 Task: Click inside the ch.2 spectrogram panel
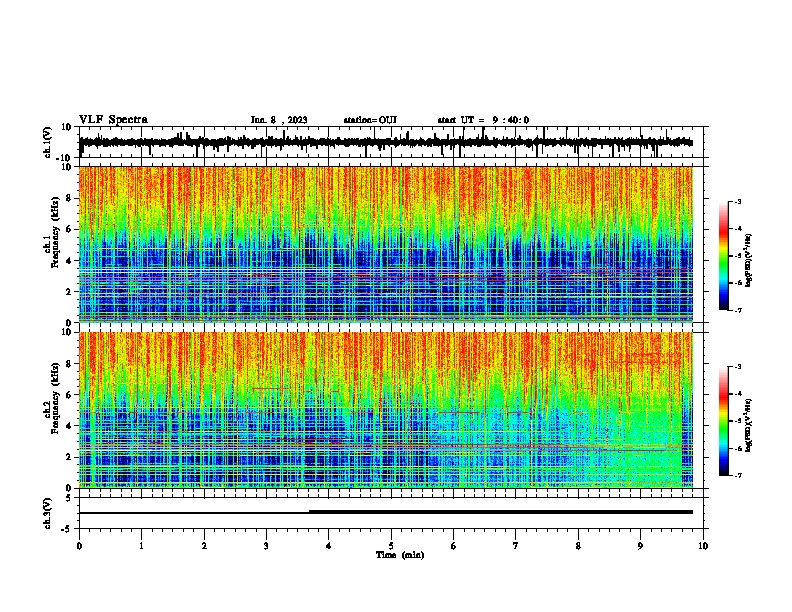(386, 410)
